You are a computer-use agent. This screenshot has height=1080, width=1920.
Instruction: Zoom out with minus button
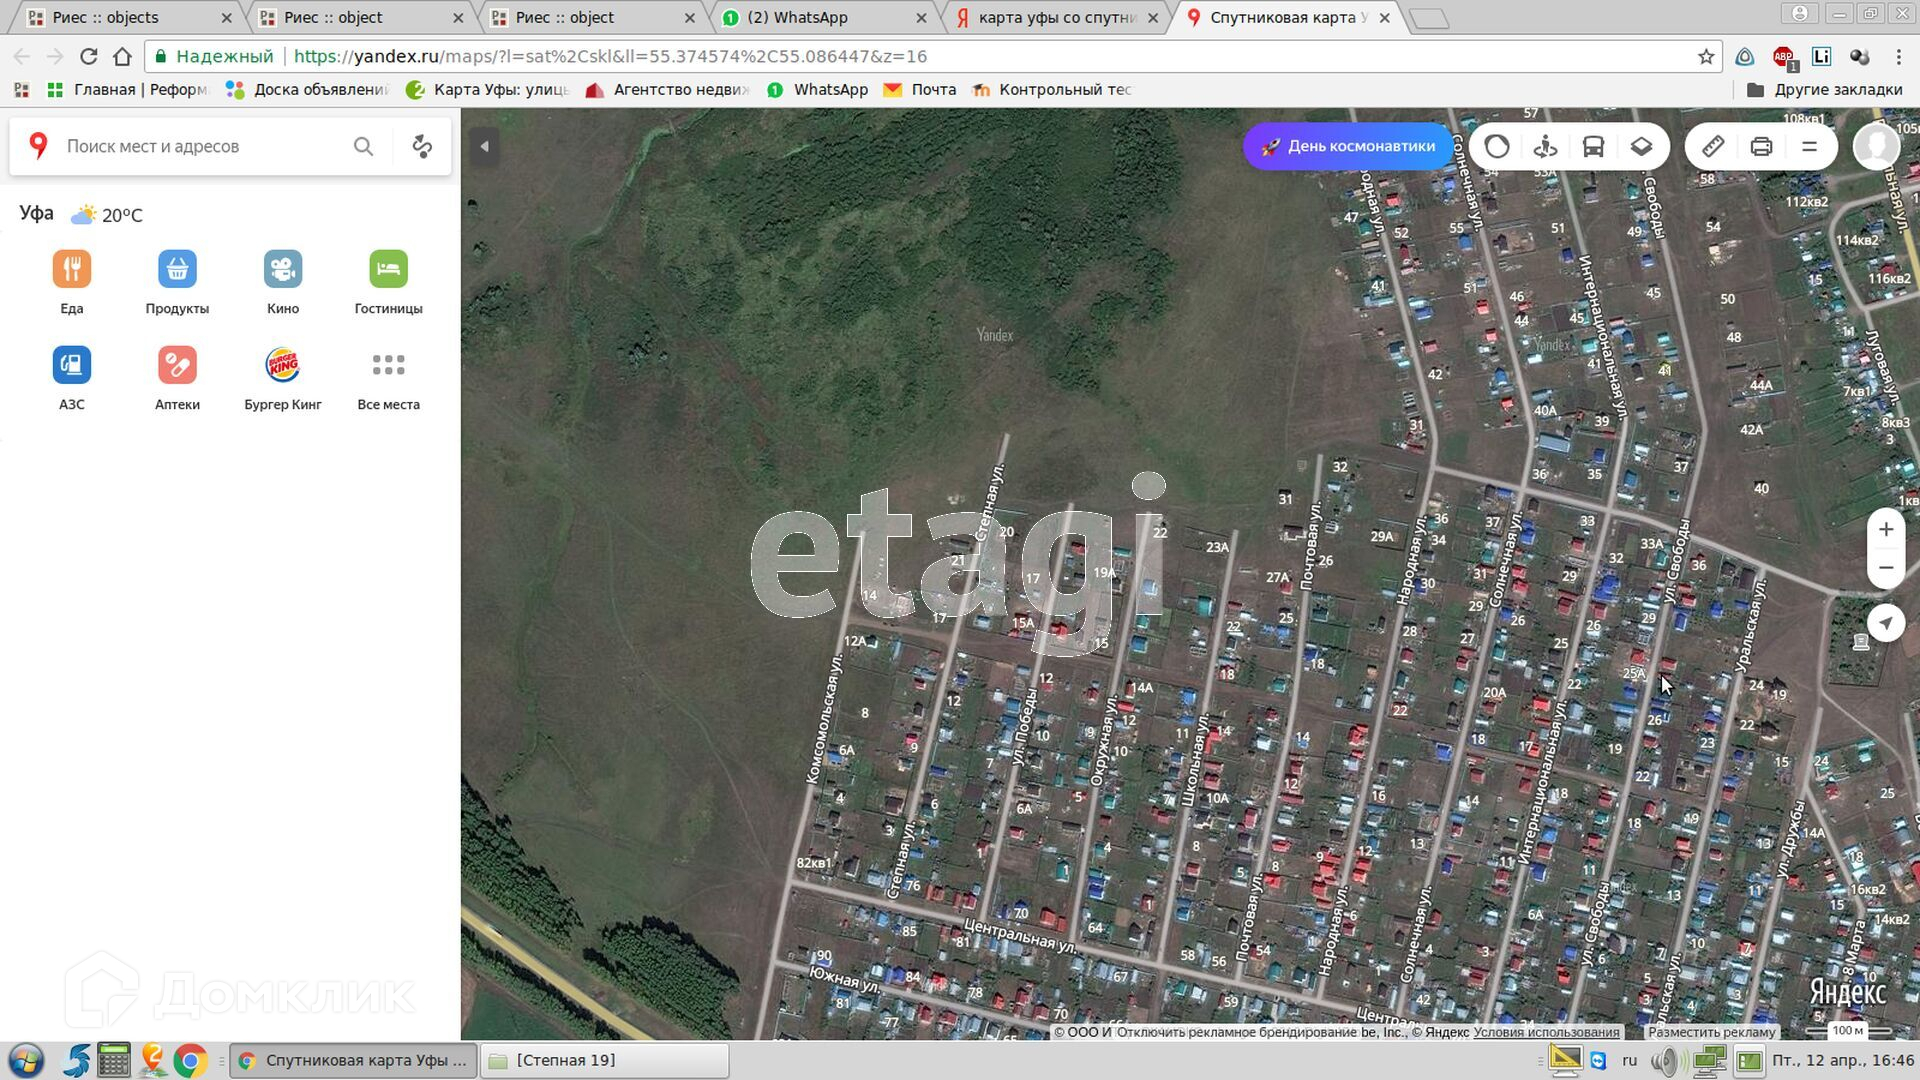click(1885, 568)
